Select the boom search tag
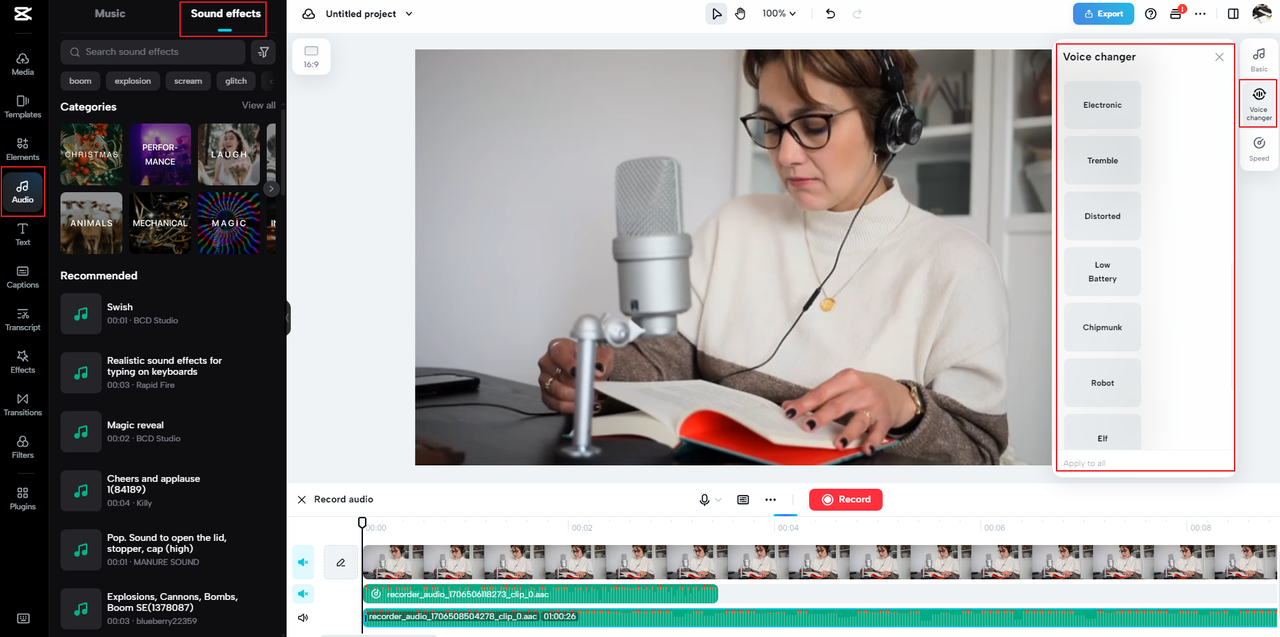Image resolution: width=1280 pixels, height=637 pixels. pyautogui.click(x=80, y=81)
